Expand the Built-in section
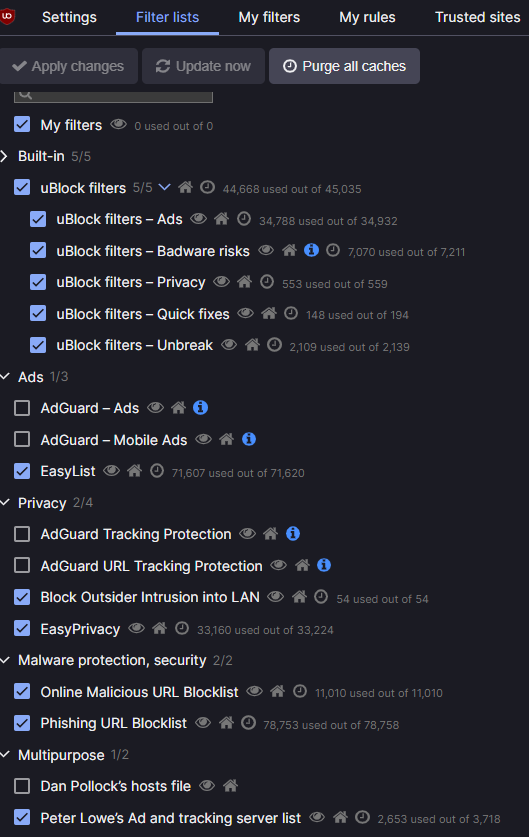Screen dimensions: 529x837 point(4,156)
